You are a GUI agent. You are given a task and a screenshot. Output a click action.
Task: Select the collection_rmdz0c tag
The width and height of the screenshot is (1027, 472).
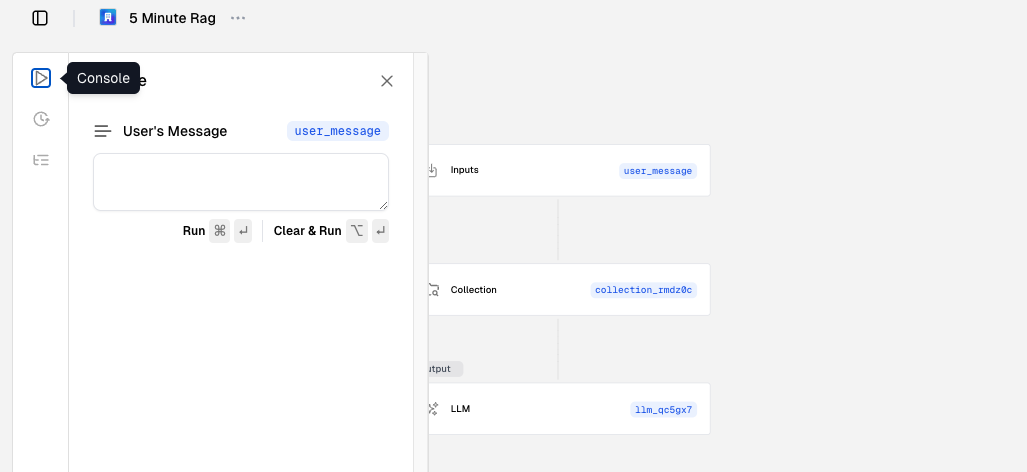(x=643, y=290)
